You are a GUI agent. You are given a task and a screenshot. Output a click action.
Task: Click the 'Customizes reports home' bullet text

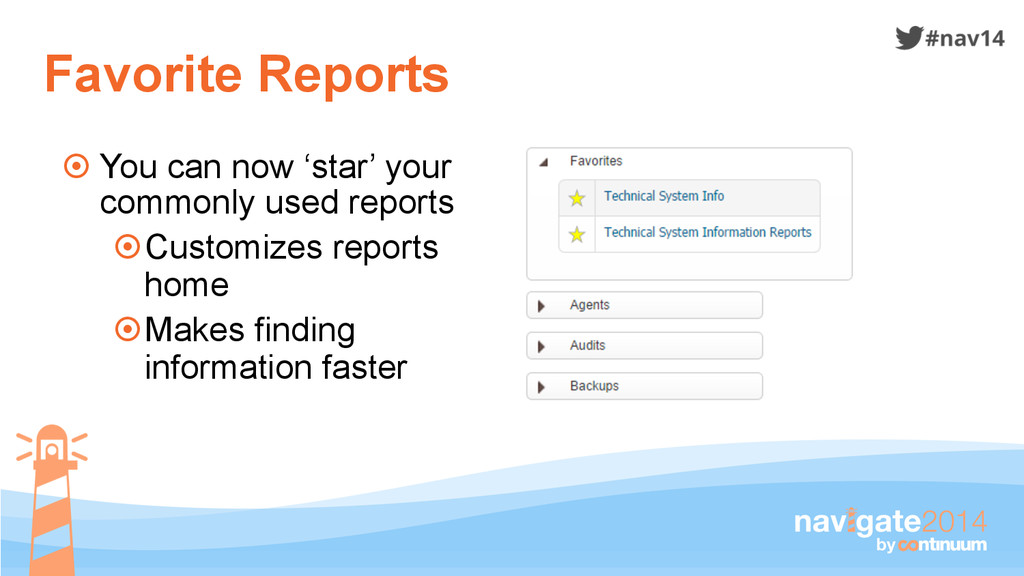pyautogui.click(x=291, y=266)
